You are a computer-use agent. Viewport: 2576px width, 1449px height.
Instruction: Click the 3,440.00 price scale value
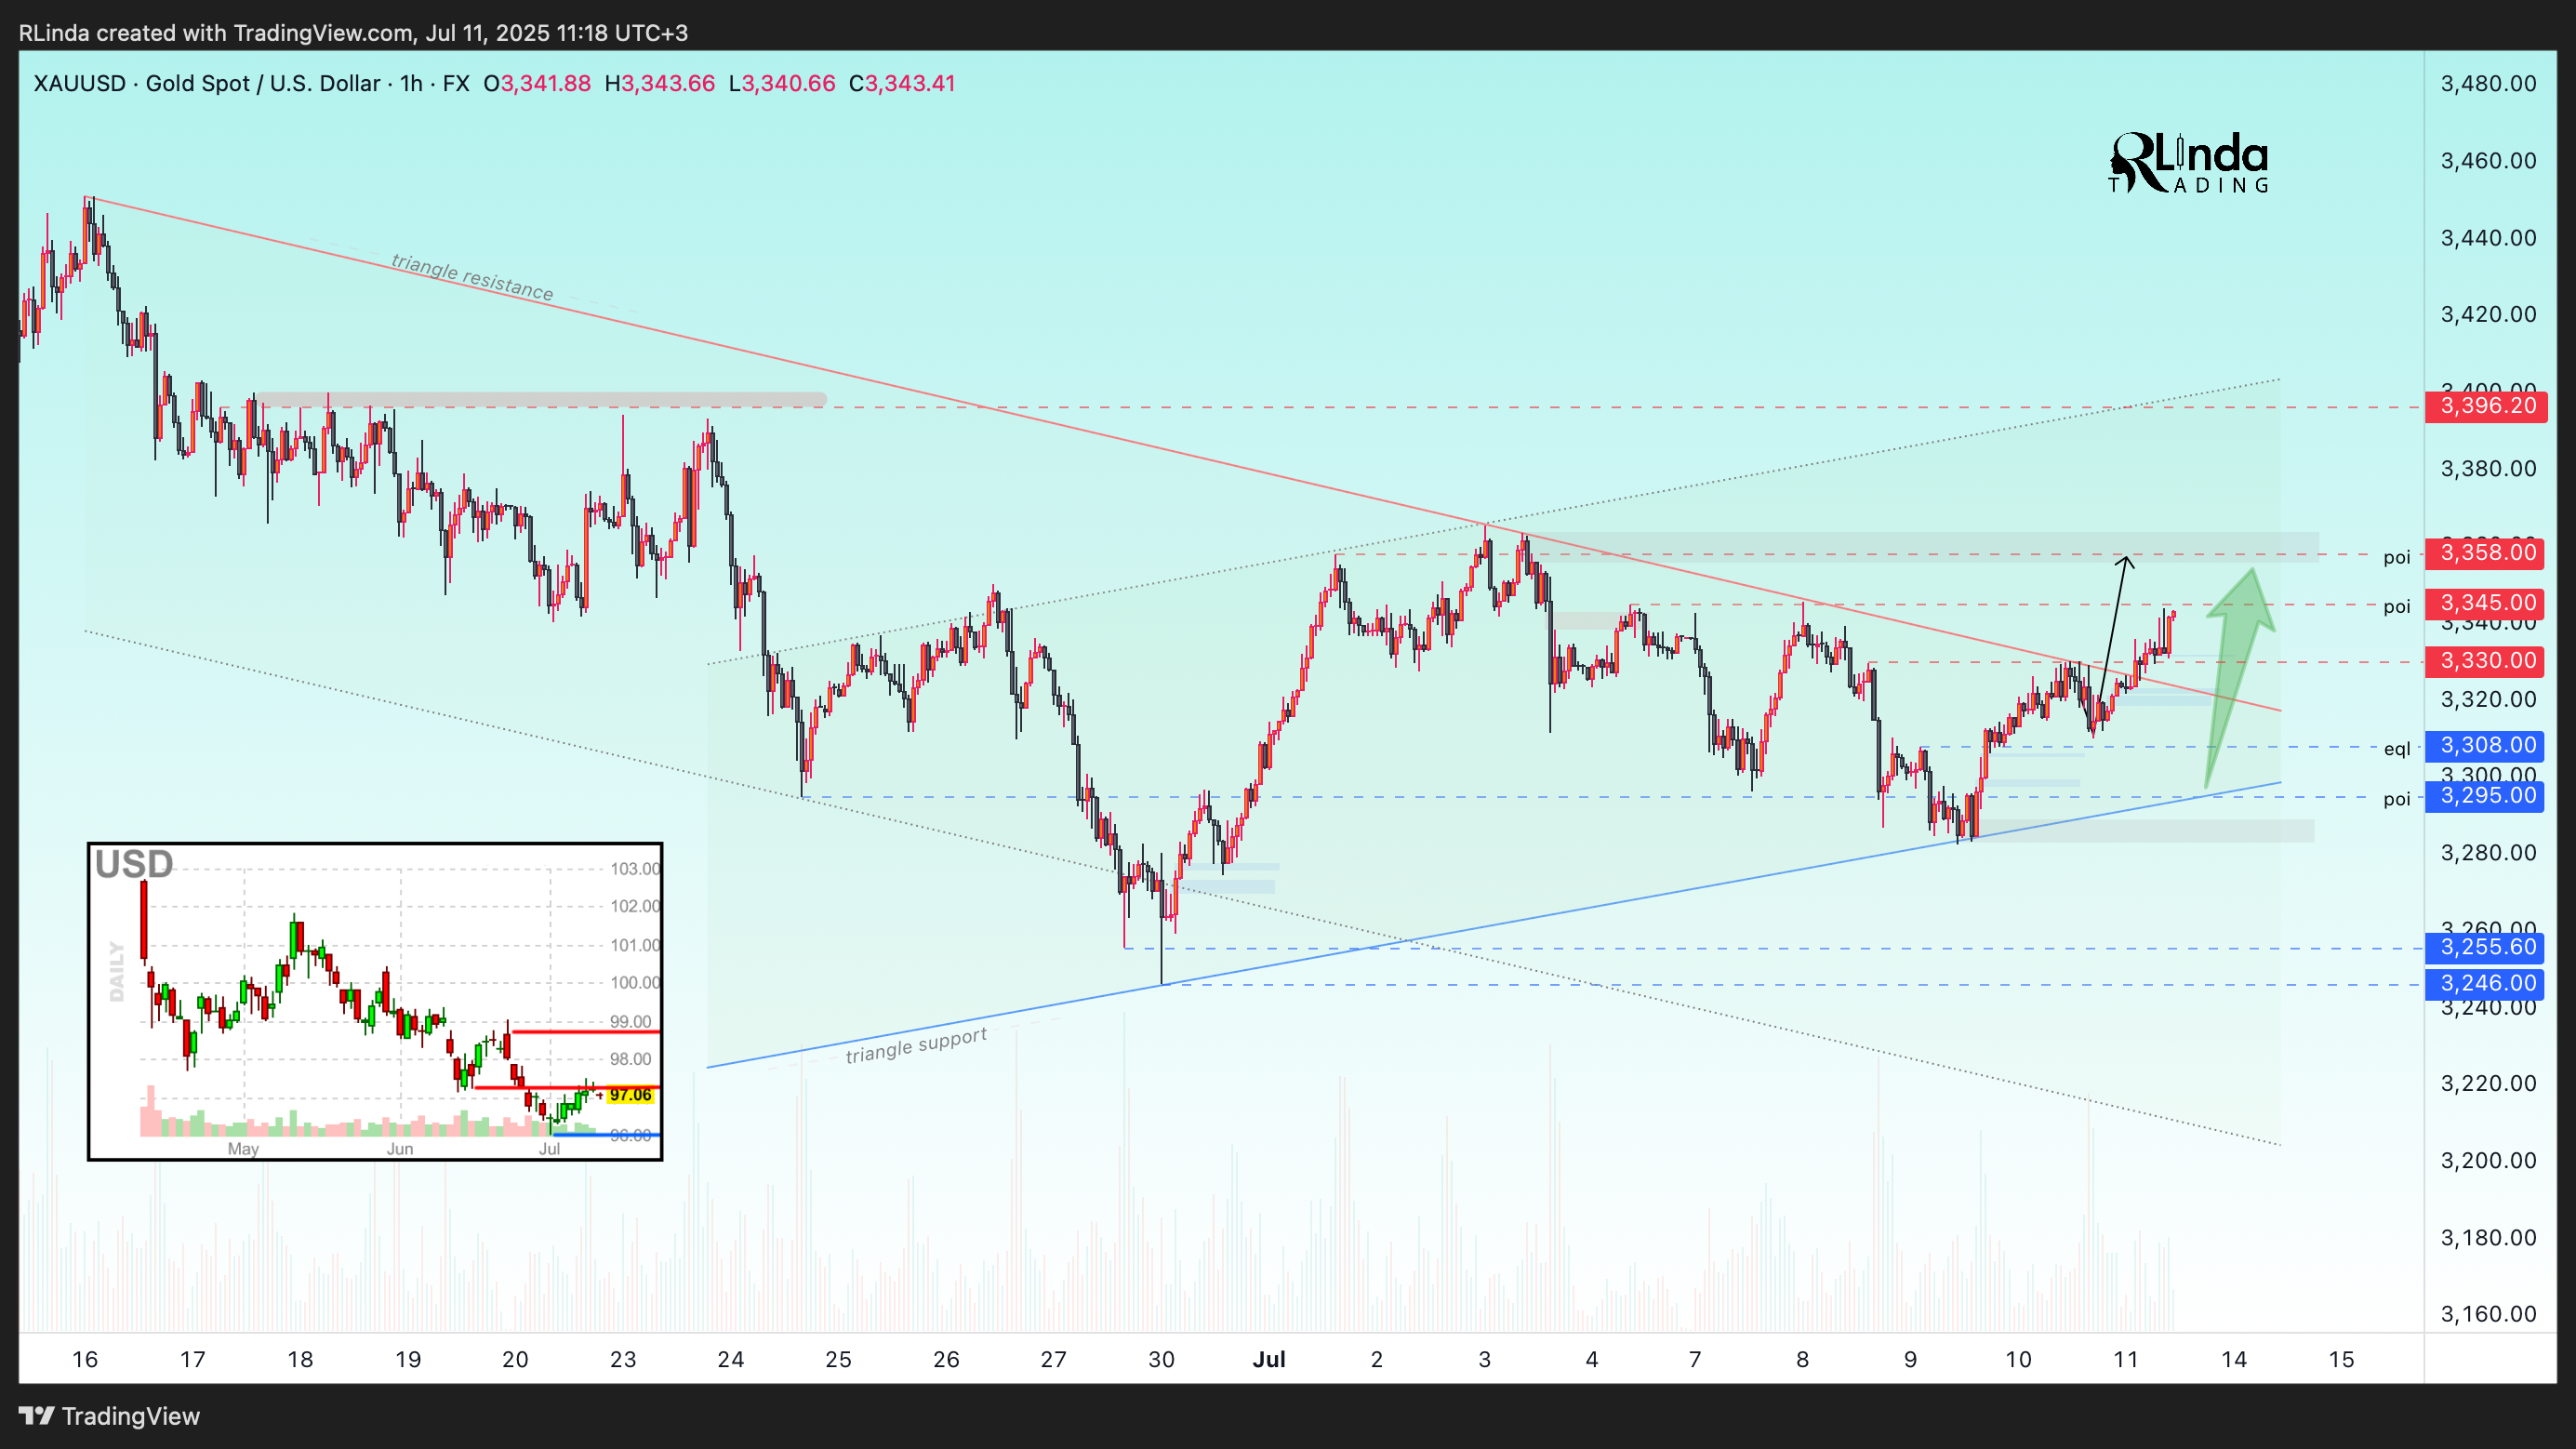(2488, 238)
